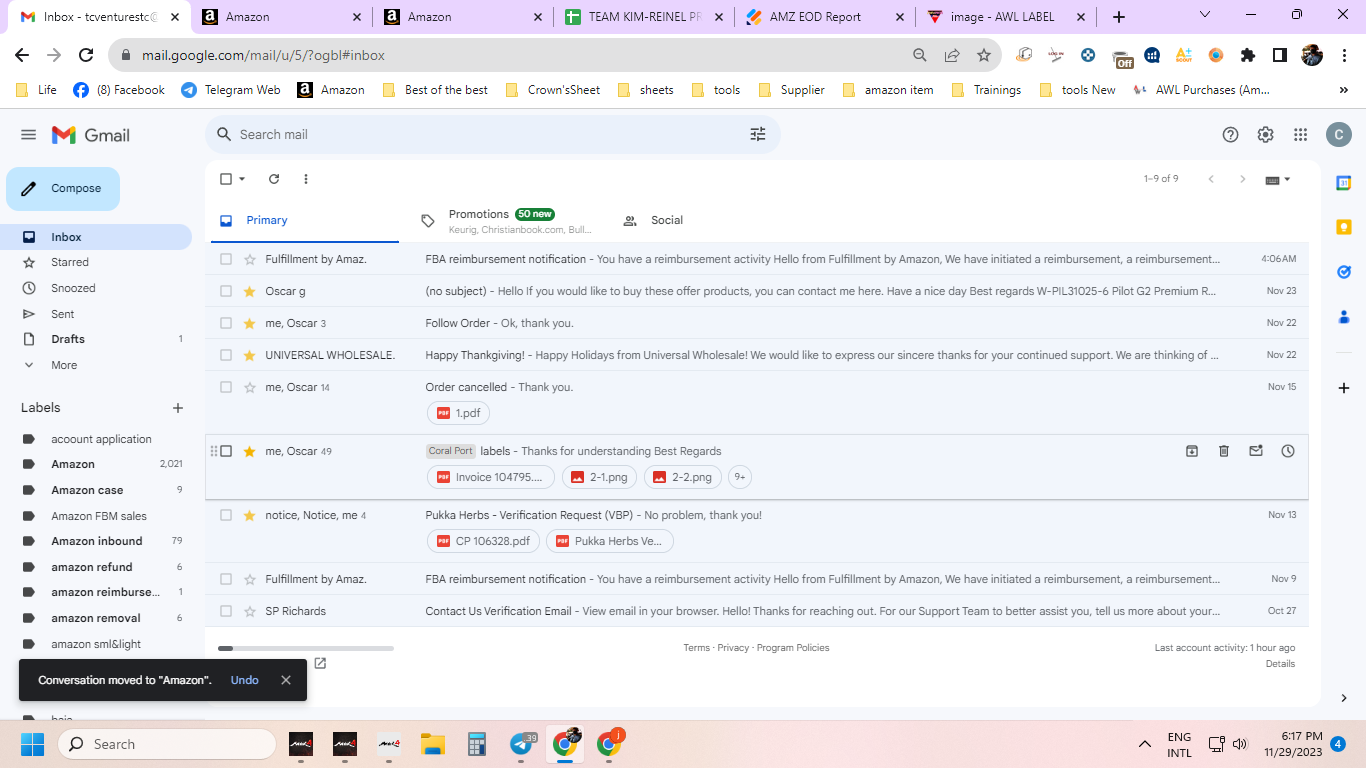The width and height of the screenshot is (1366, 768).
Task: Tick the 'Follow Order' email checkbox
Action: [226, 323]
